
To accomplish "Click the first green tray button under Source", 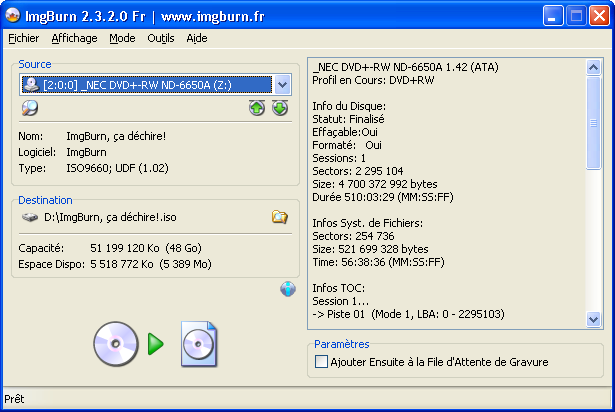I will coord(257,108).
